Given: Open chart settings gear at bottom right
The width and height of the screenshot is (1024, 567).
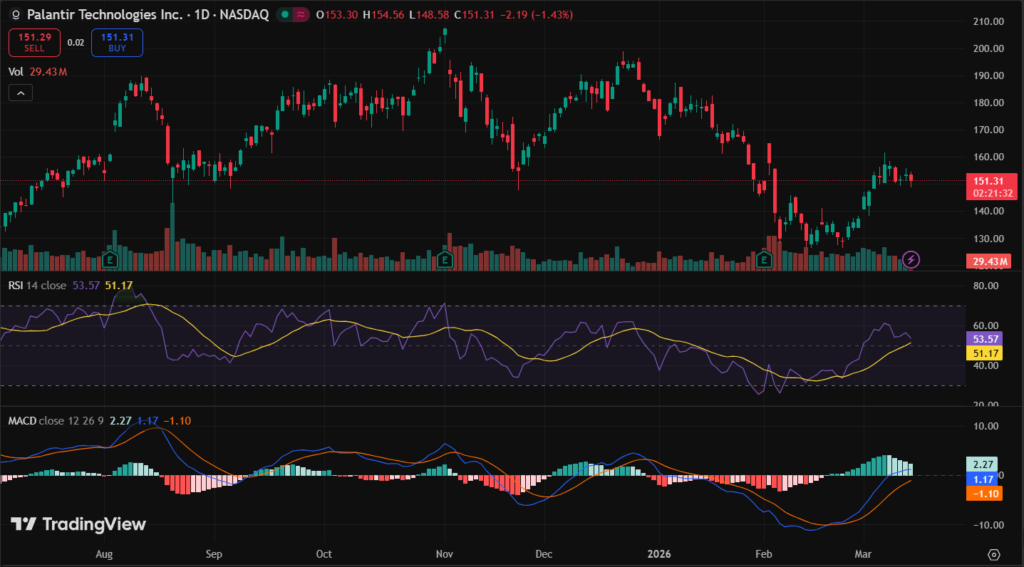Looking at the screenshot, I should pos(994,553).
